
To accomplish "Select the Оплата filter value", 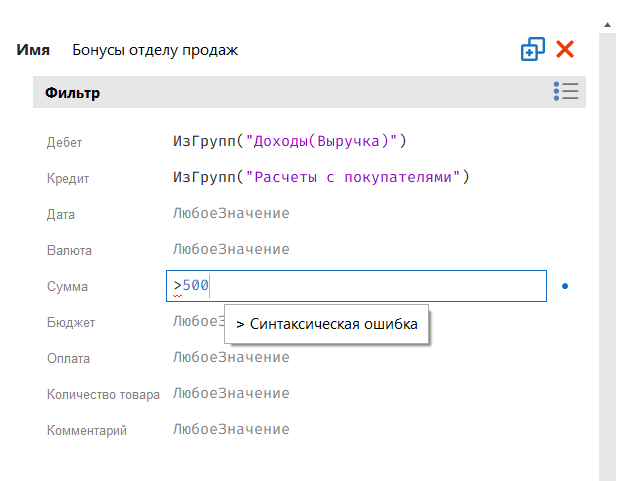I will coord(231,358).
